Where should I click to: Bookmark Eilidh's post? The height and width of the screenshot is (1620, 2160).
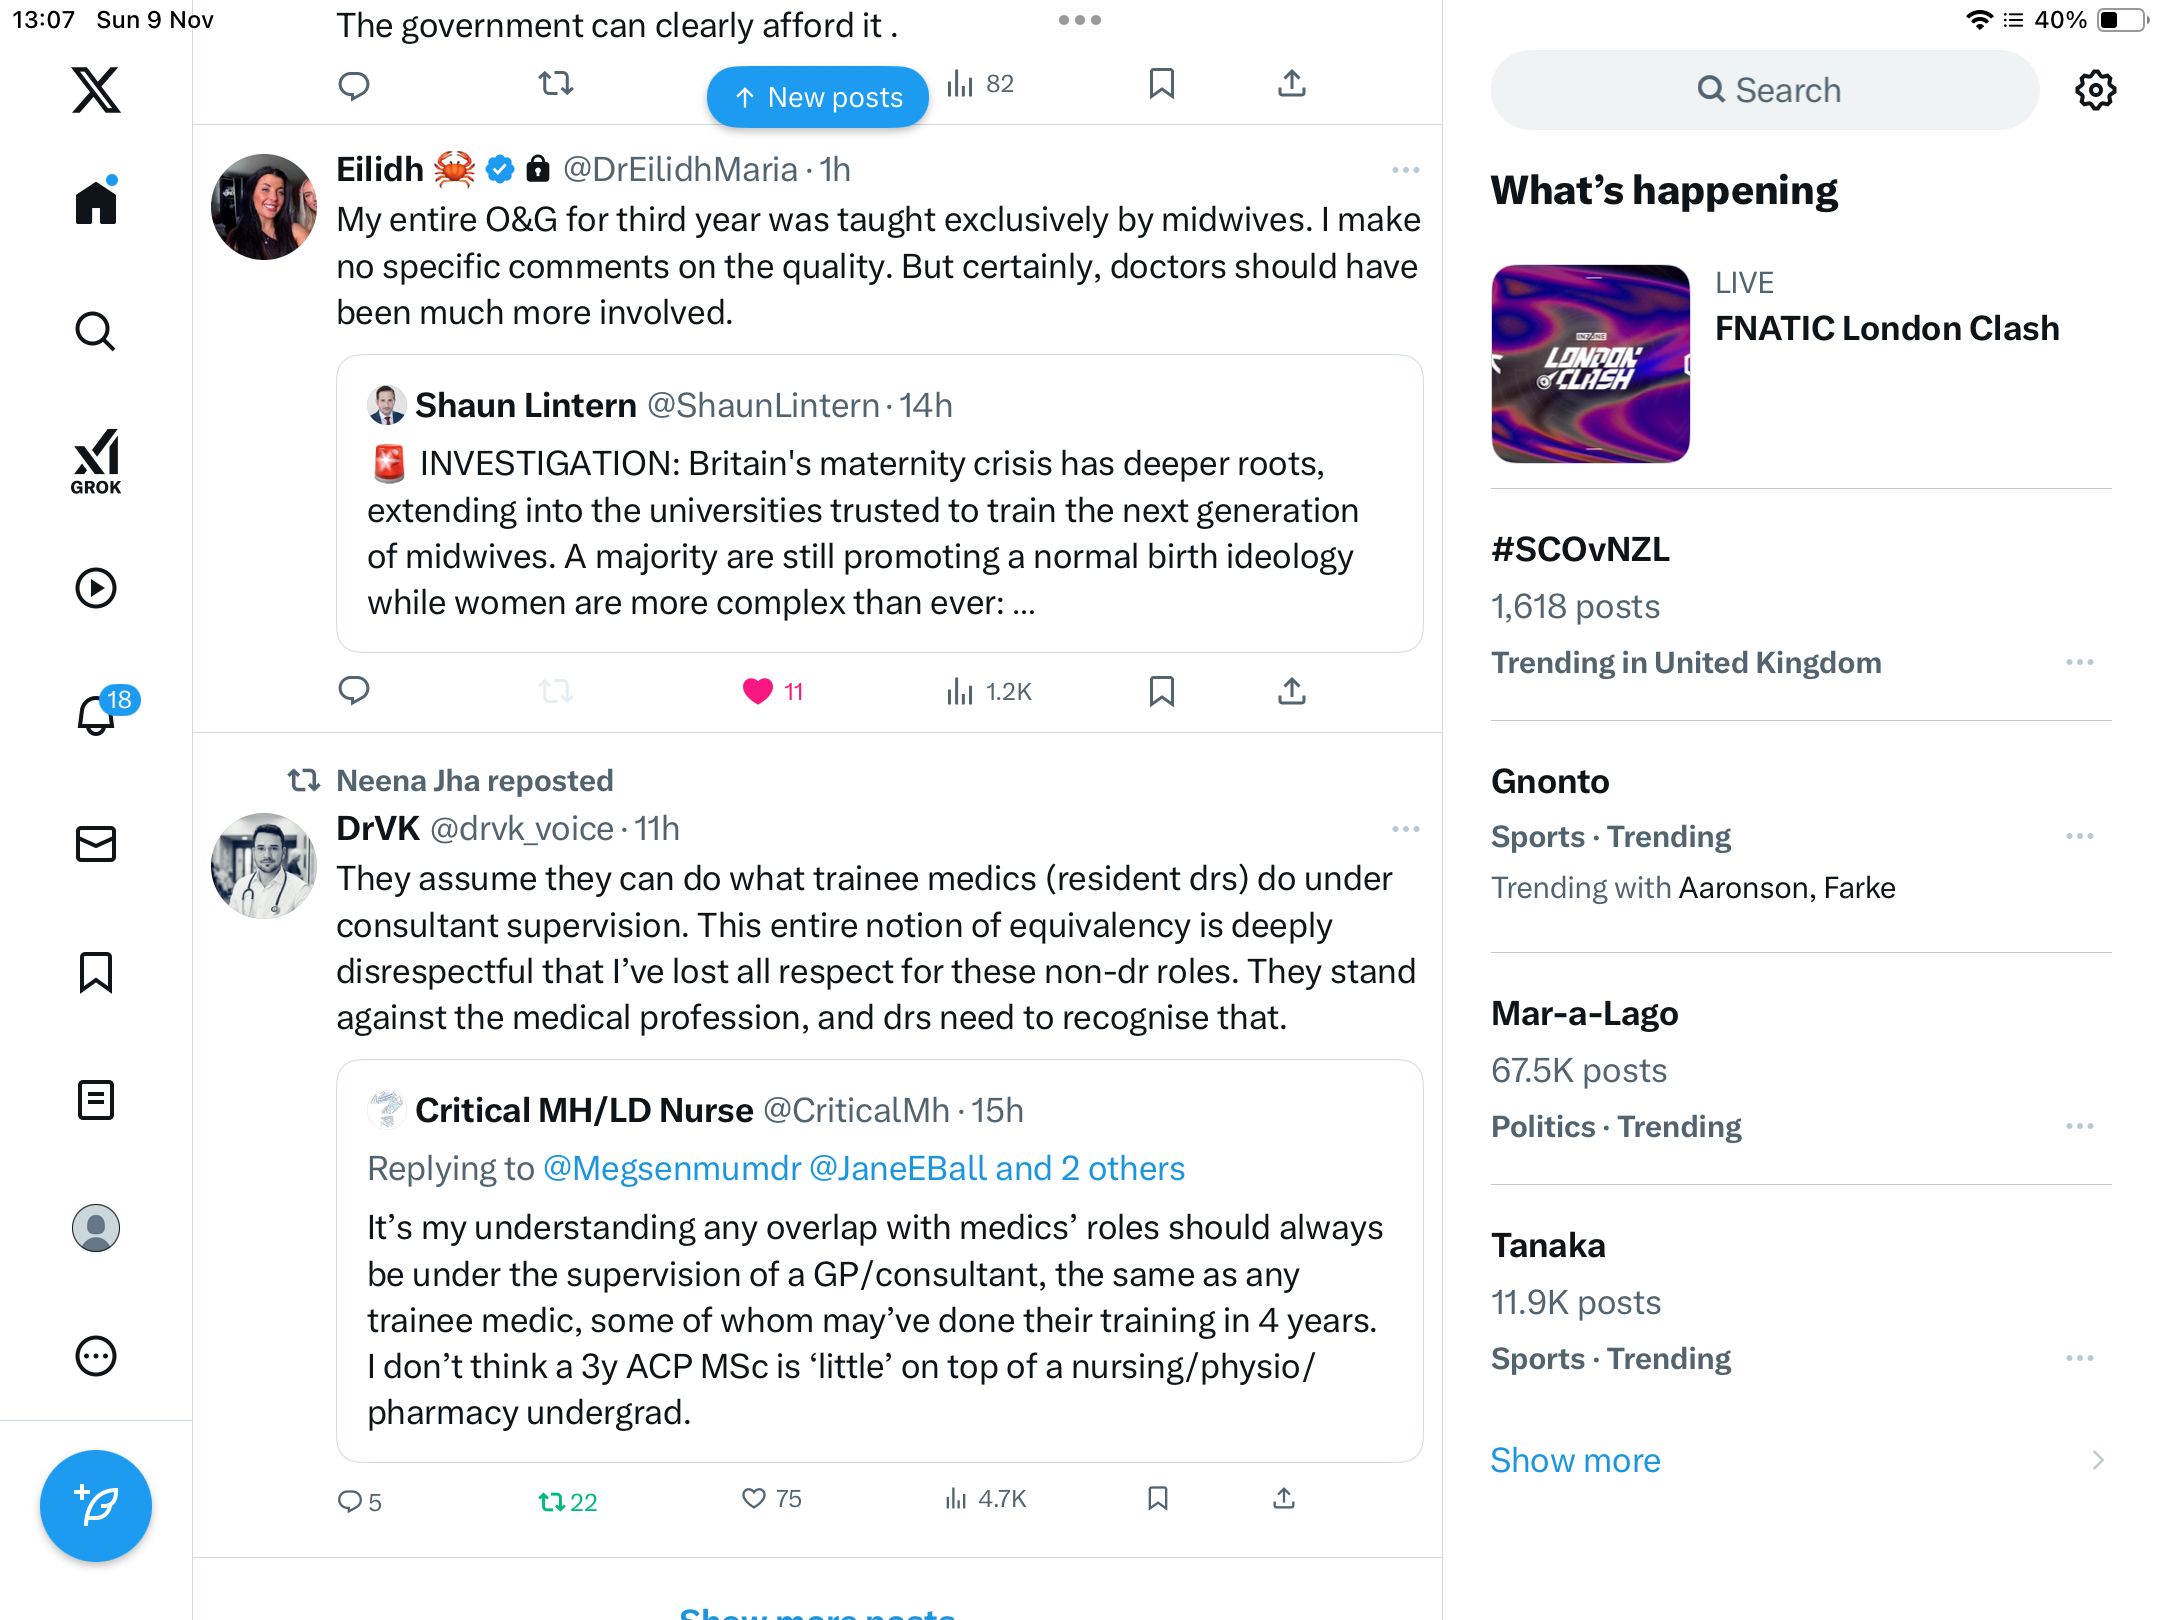(1161, 691)
